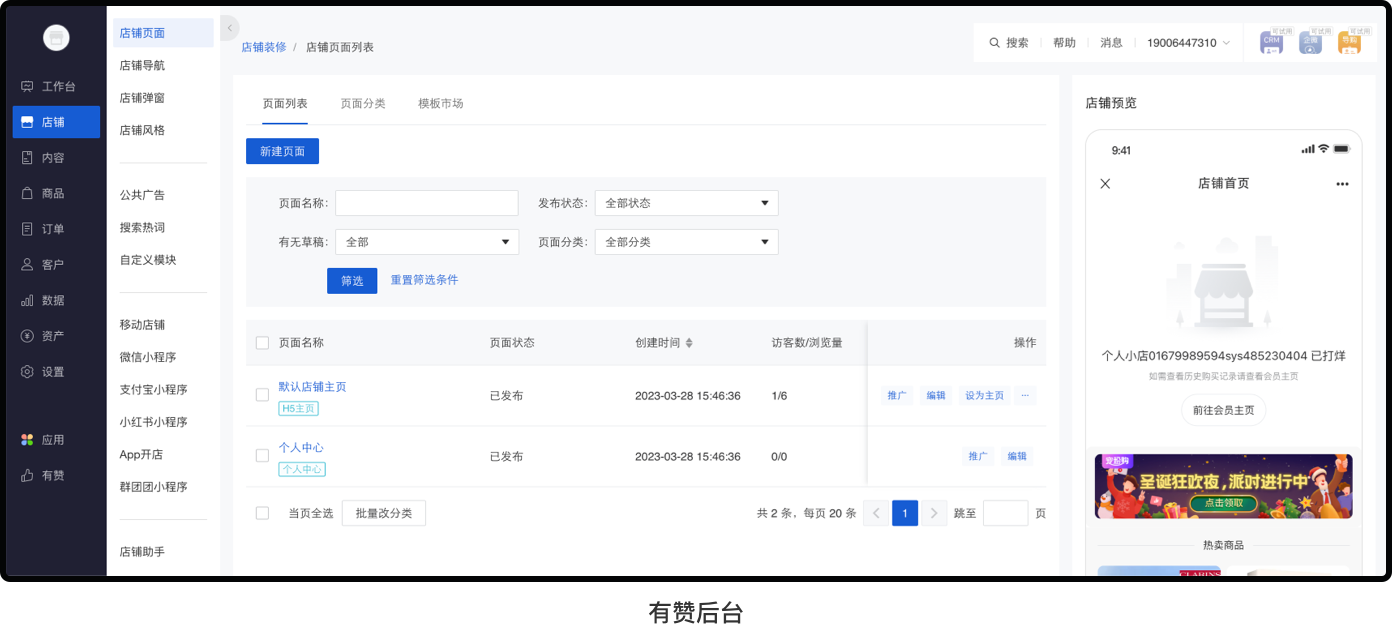The width and height of the screenshot is (1392, 632).
Task: Collapse the secondary menu with arrow button
Action: click(x=230, y=28)
